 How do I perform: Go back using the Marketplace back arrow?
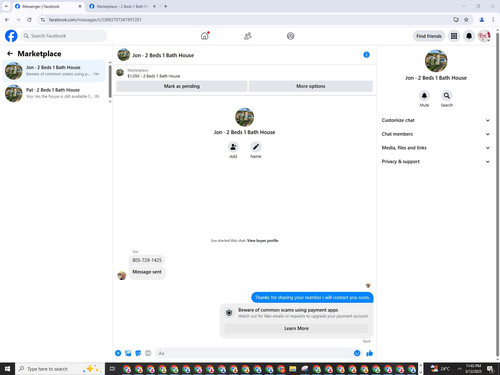click(10, 53)
